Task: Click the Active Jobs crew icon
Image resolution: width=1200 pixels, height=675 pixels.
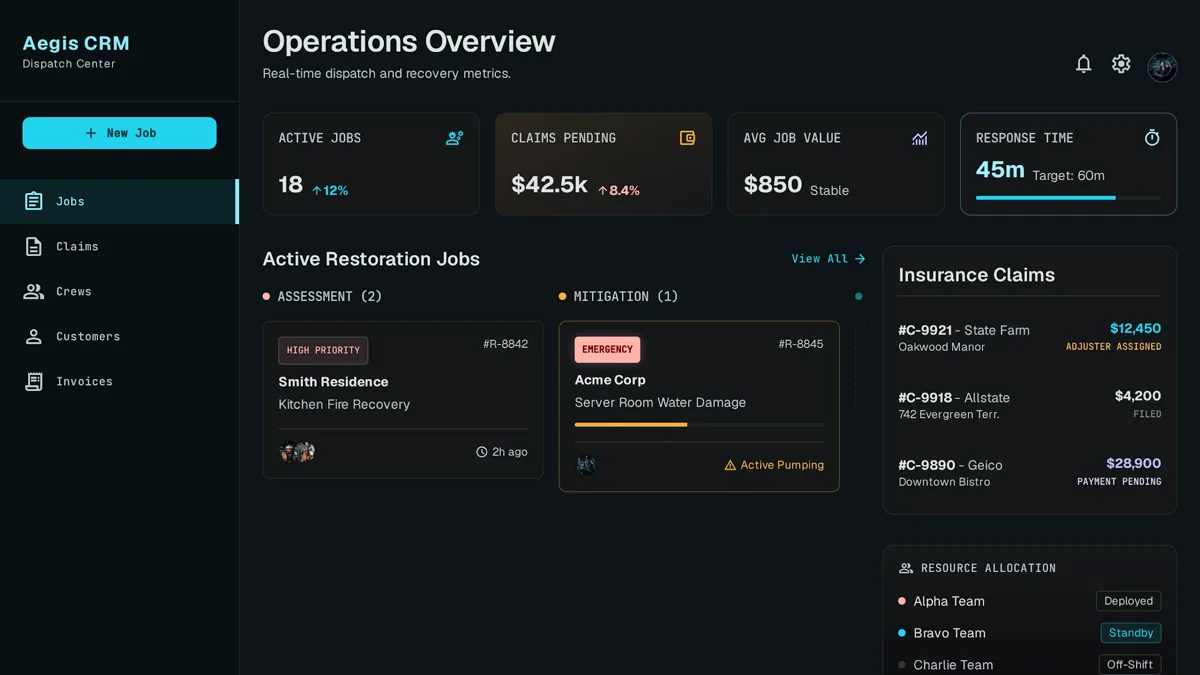Action: 454,138
